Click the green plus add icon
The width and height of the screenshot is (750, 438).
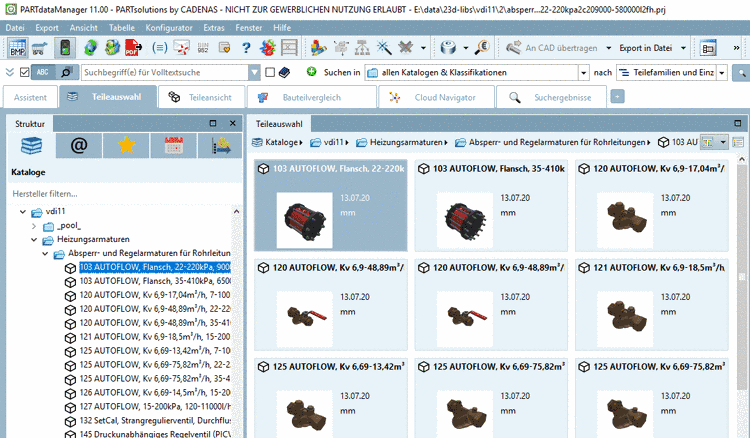(311, 72)
